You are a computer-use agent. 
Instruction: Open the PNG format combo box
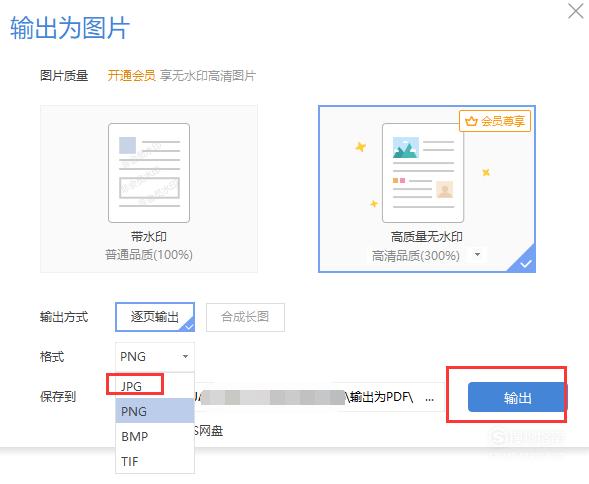click(x=155, y=356)
